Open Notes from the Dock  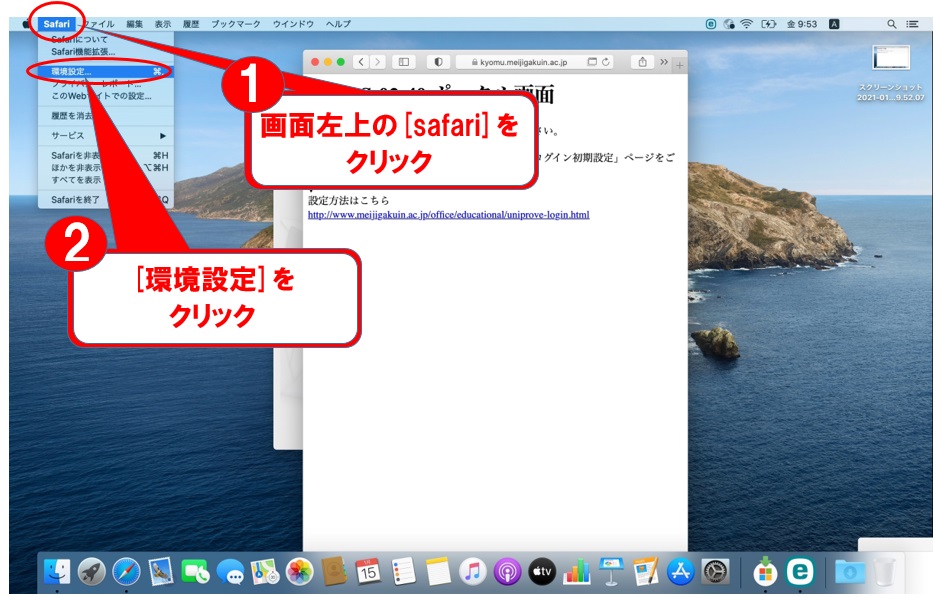coord(438,571)
